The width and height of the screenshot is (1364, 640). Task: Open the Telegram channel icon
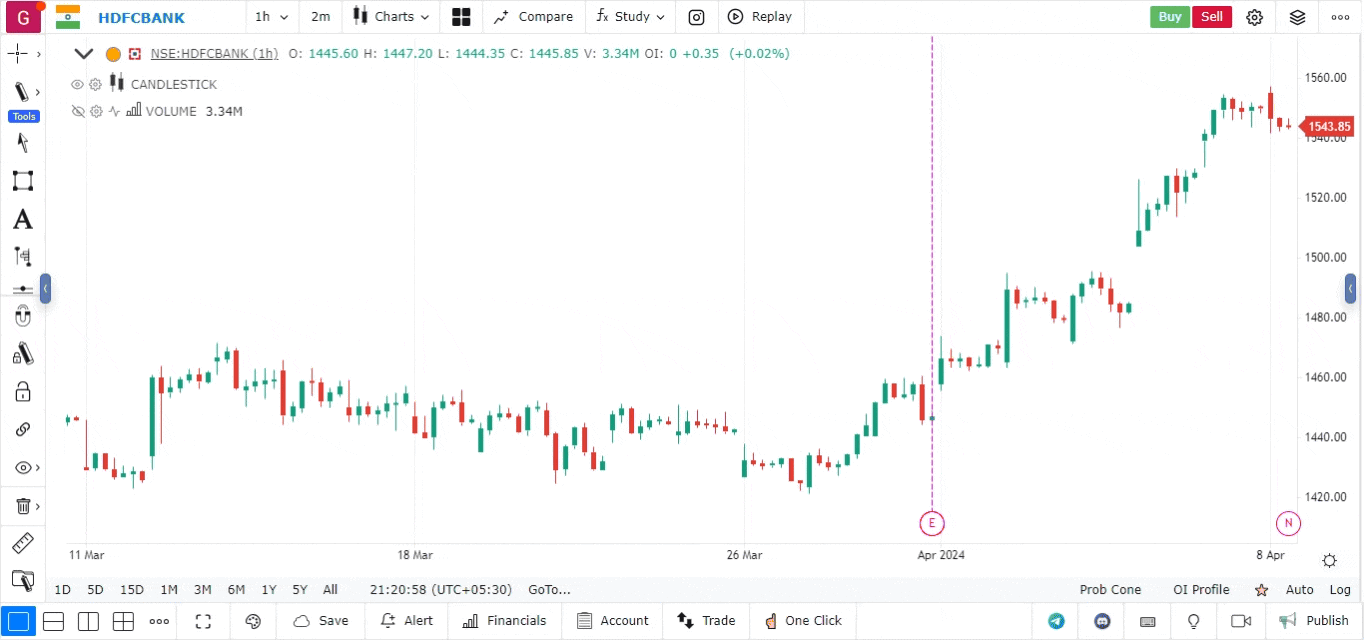[x=1056, y=621]
